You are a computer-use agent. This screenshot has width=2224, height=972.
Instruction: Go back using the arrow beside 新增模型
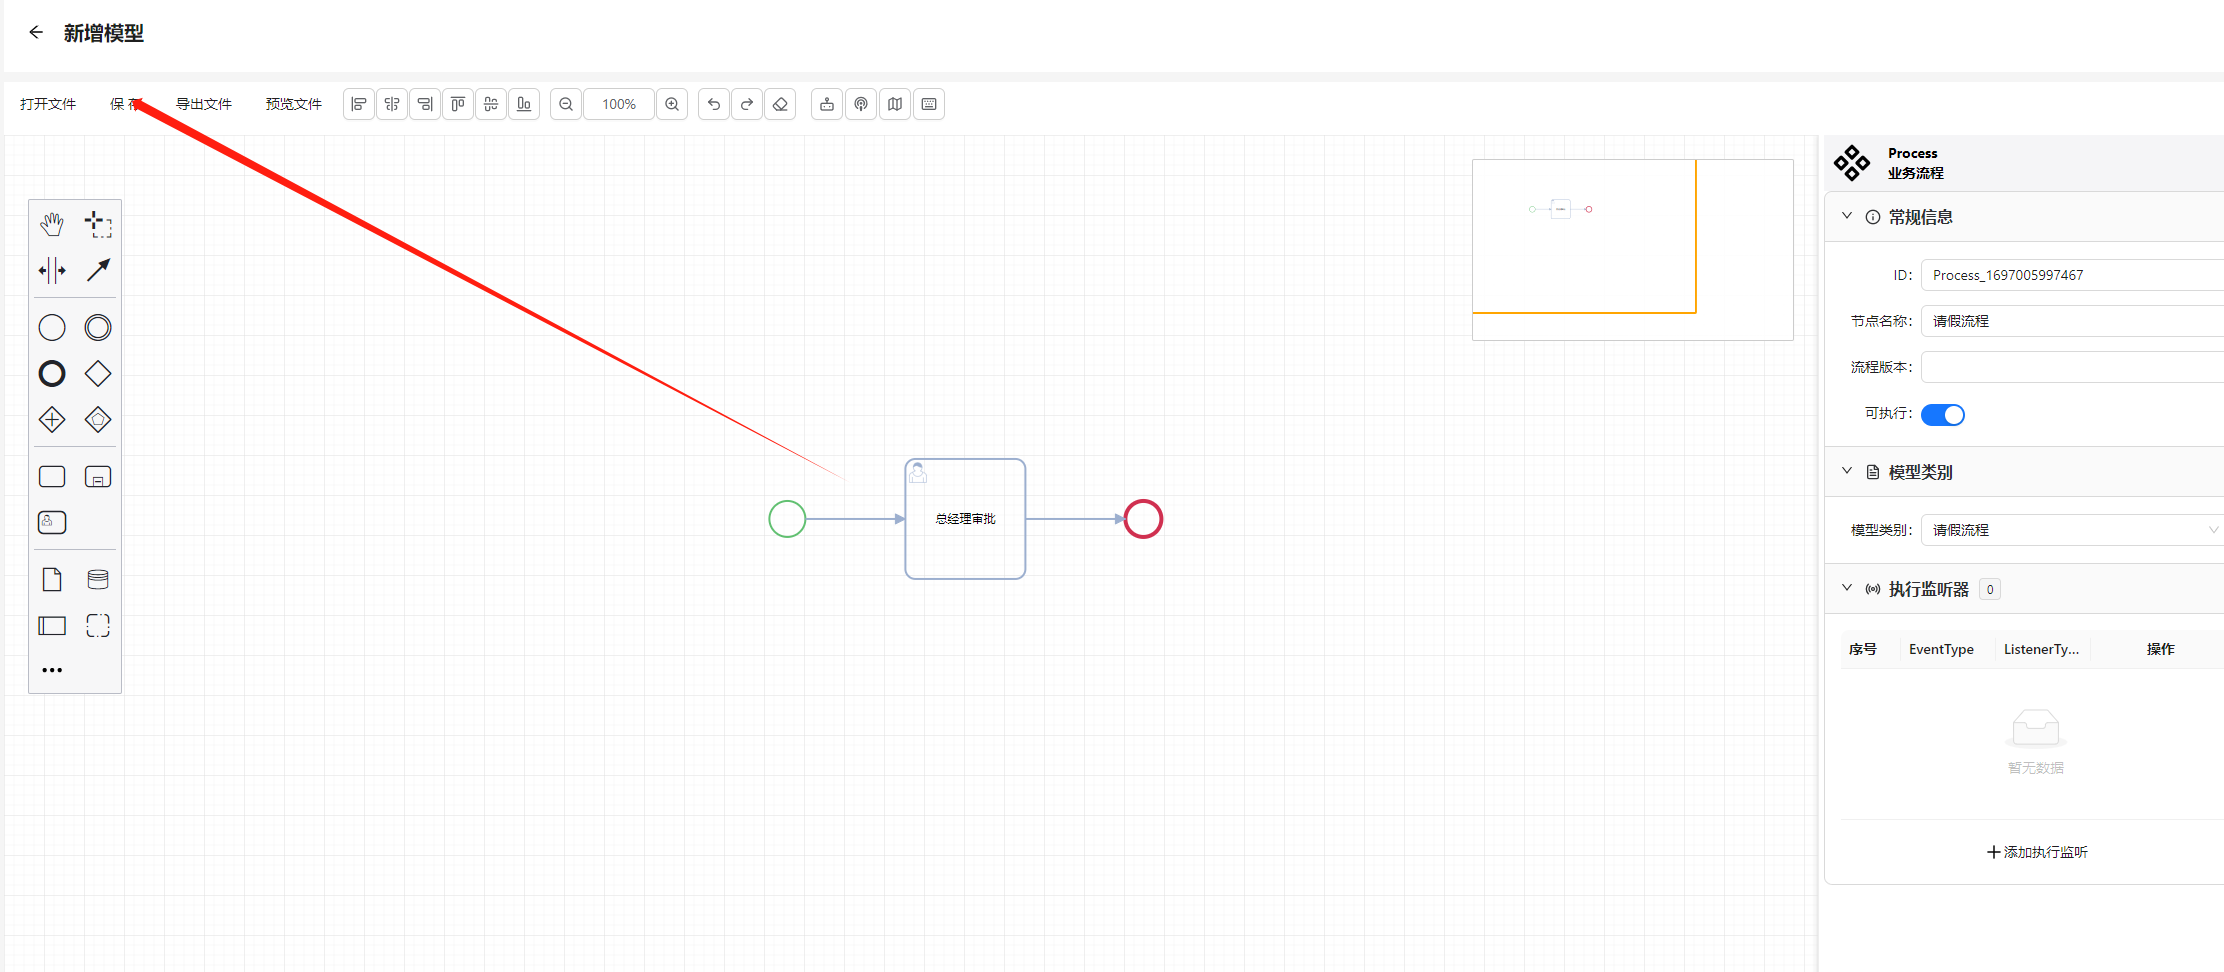point(36,32)
